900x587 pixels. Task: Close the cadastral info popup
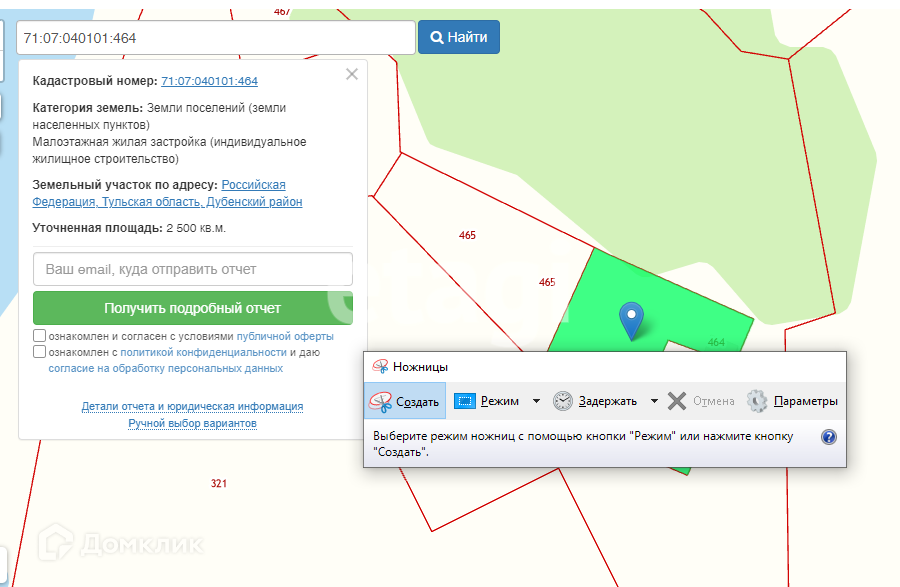pos(352,74)
